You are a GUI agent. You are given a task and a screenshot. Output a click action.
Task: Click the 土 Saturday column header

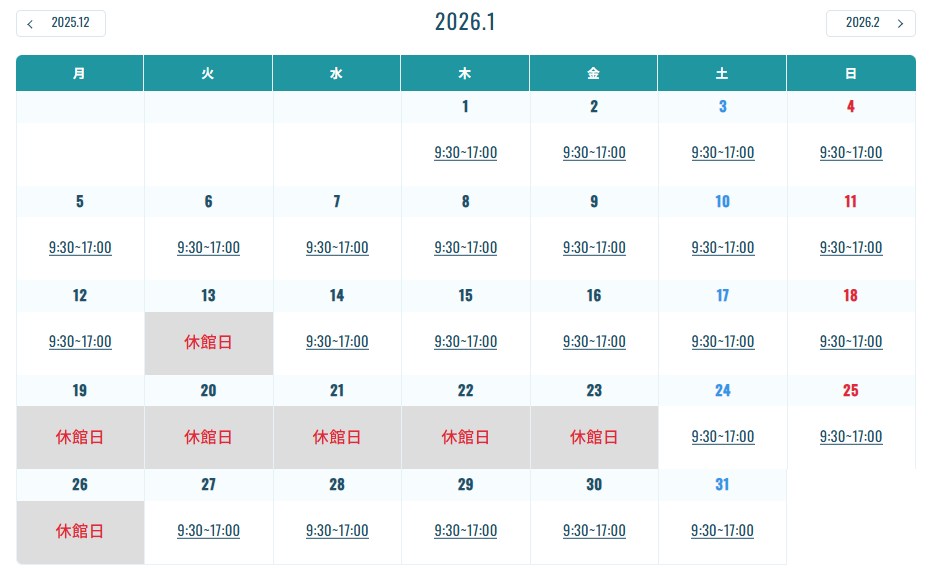(x=722, y=73)
